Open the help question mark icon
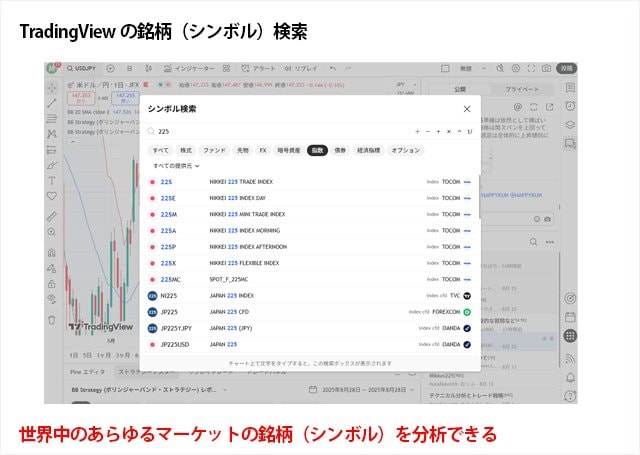Screen dimensions: 640x455 click(570, 395)
